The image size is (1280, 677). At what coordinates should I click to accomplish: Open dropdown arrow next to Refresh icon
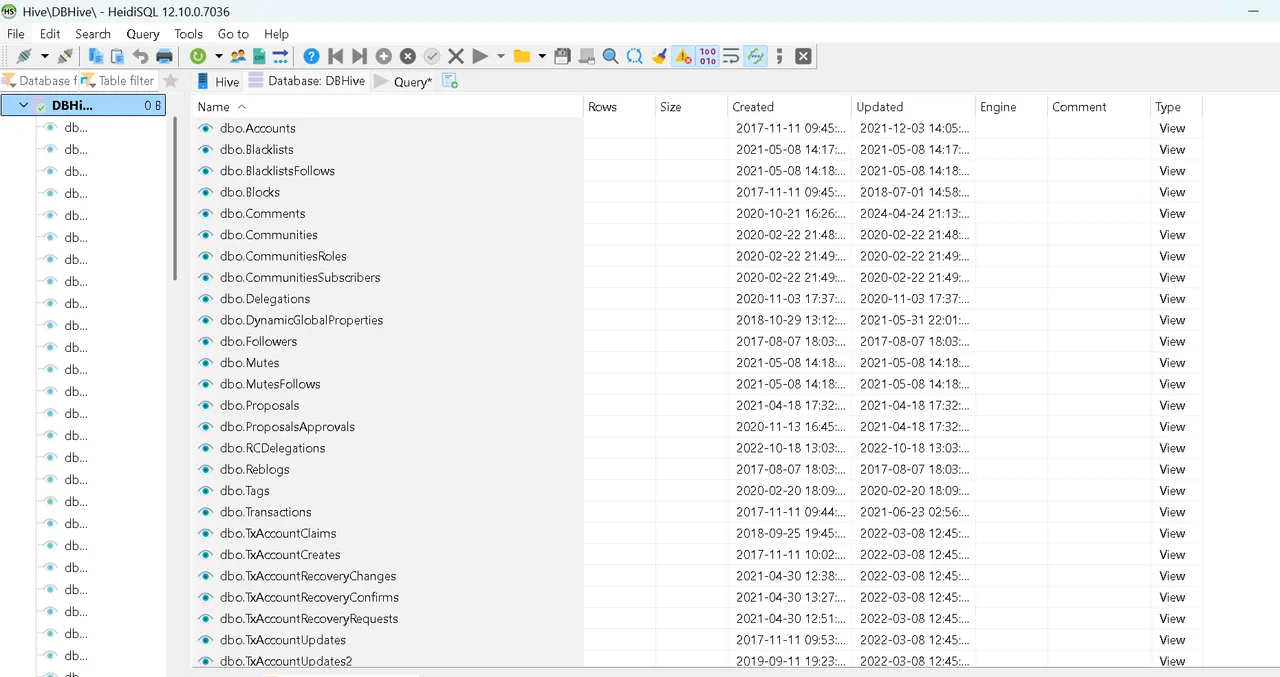click(x=218, y=56)
